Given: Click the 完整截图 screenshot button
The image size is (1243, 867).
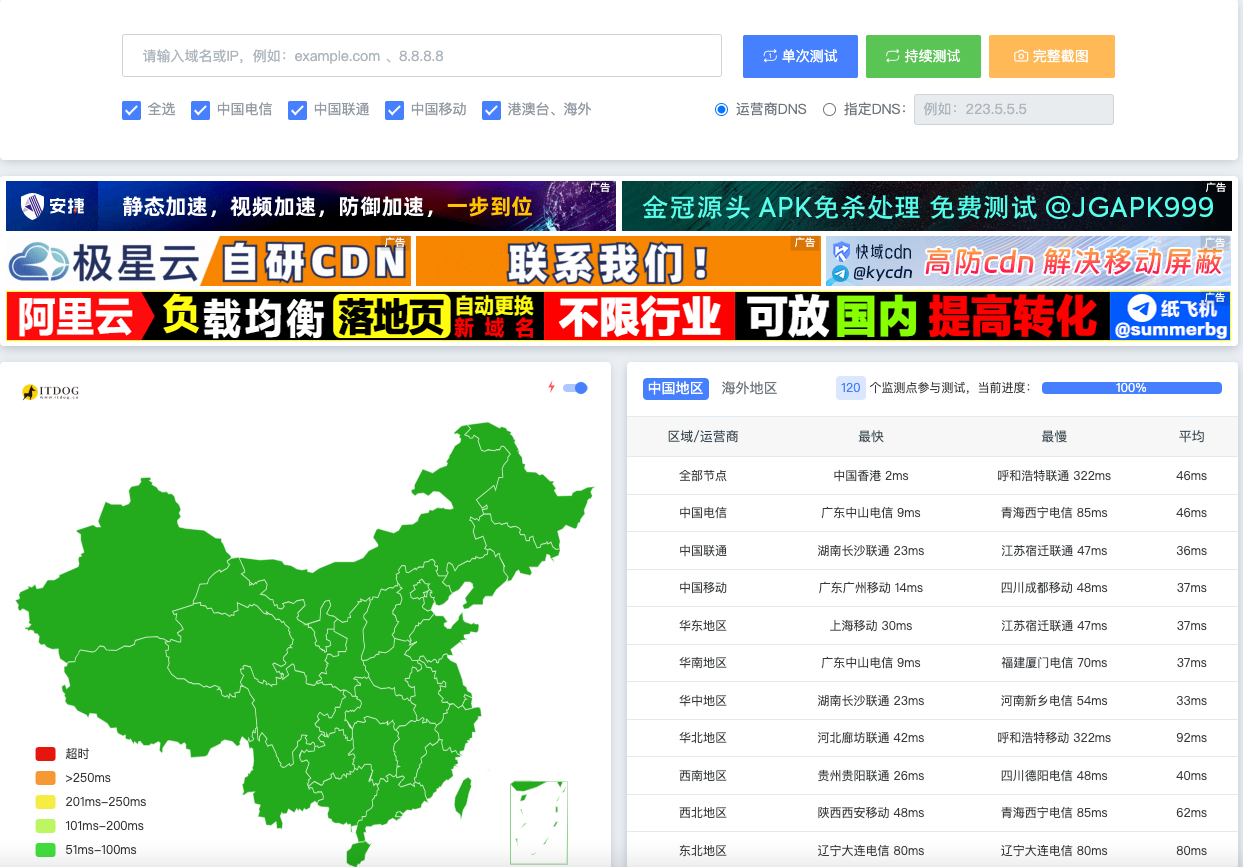Looking at the screenshot, I should [1051, 57].
